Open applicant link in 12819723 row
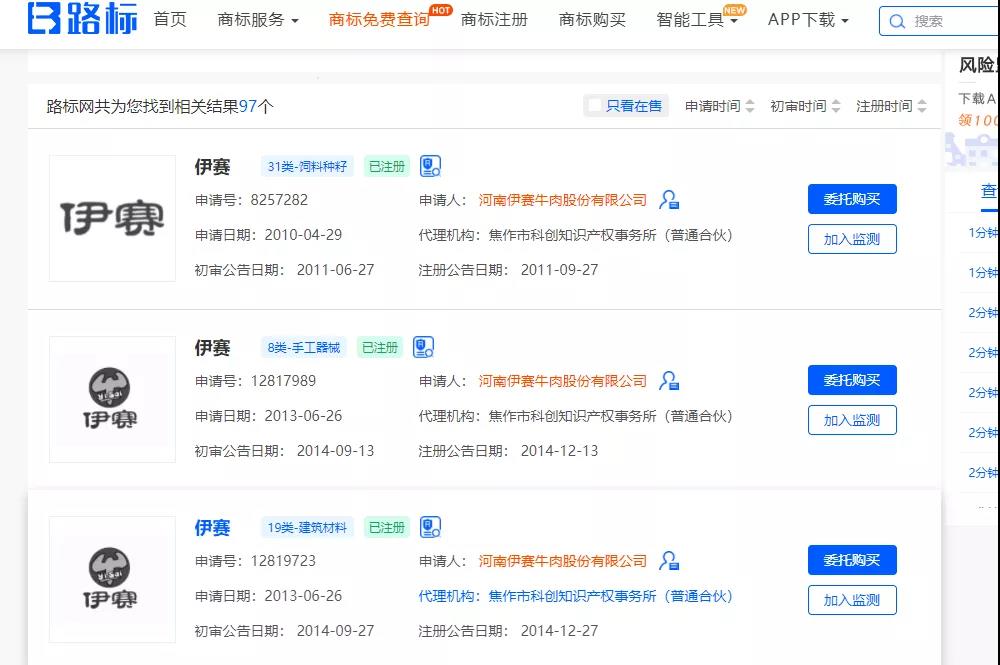The height and width of the screenshot is (665, 1000). pyautogui.click(x=562, y=561)
